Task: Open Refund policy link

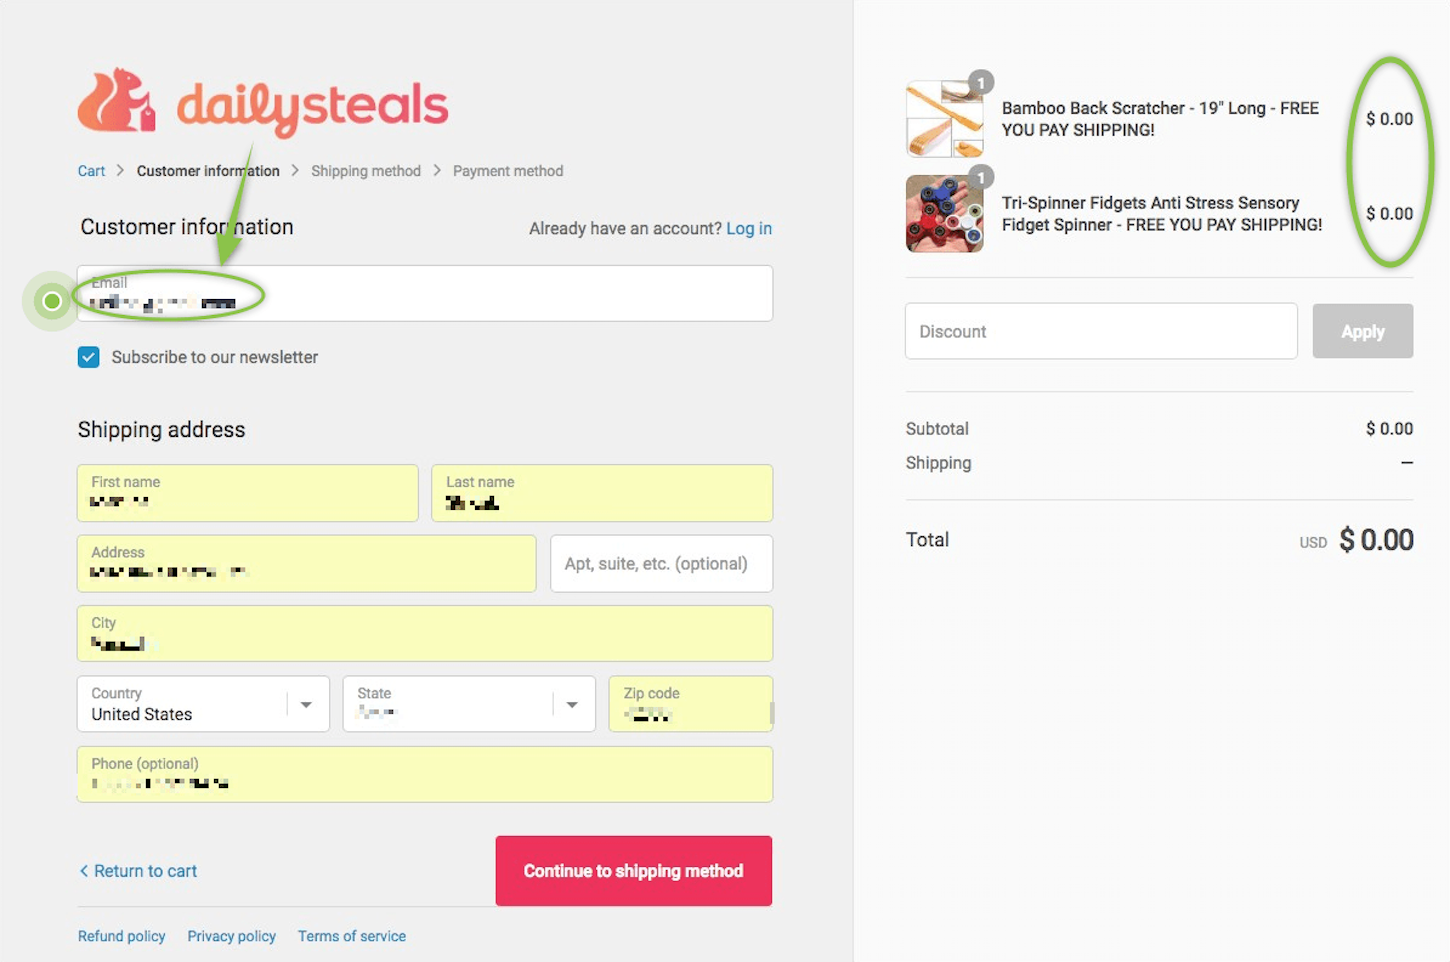Action: pos(122,936)
